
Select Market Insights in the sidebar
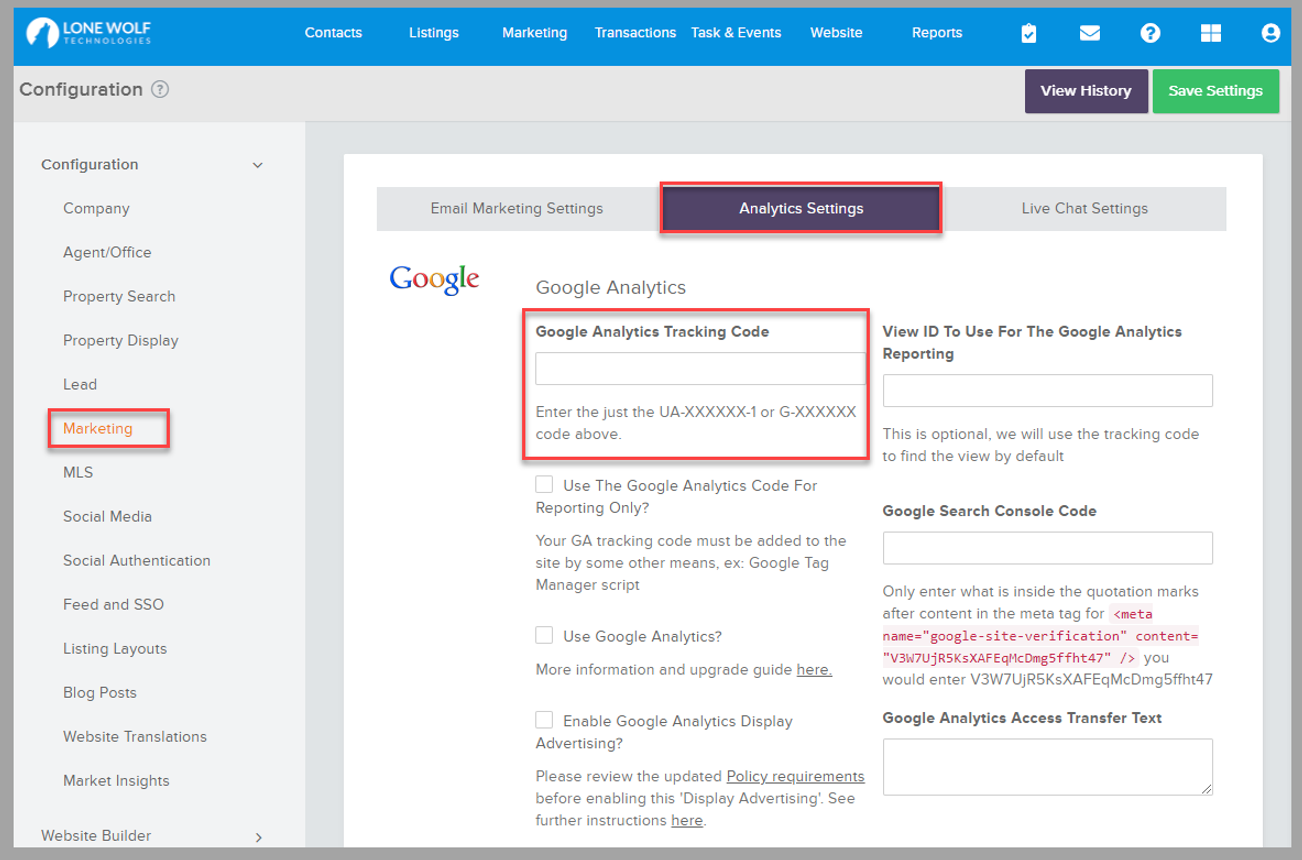116,781
